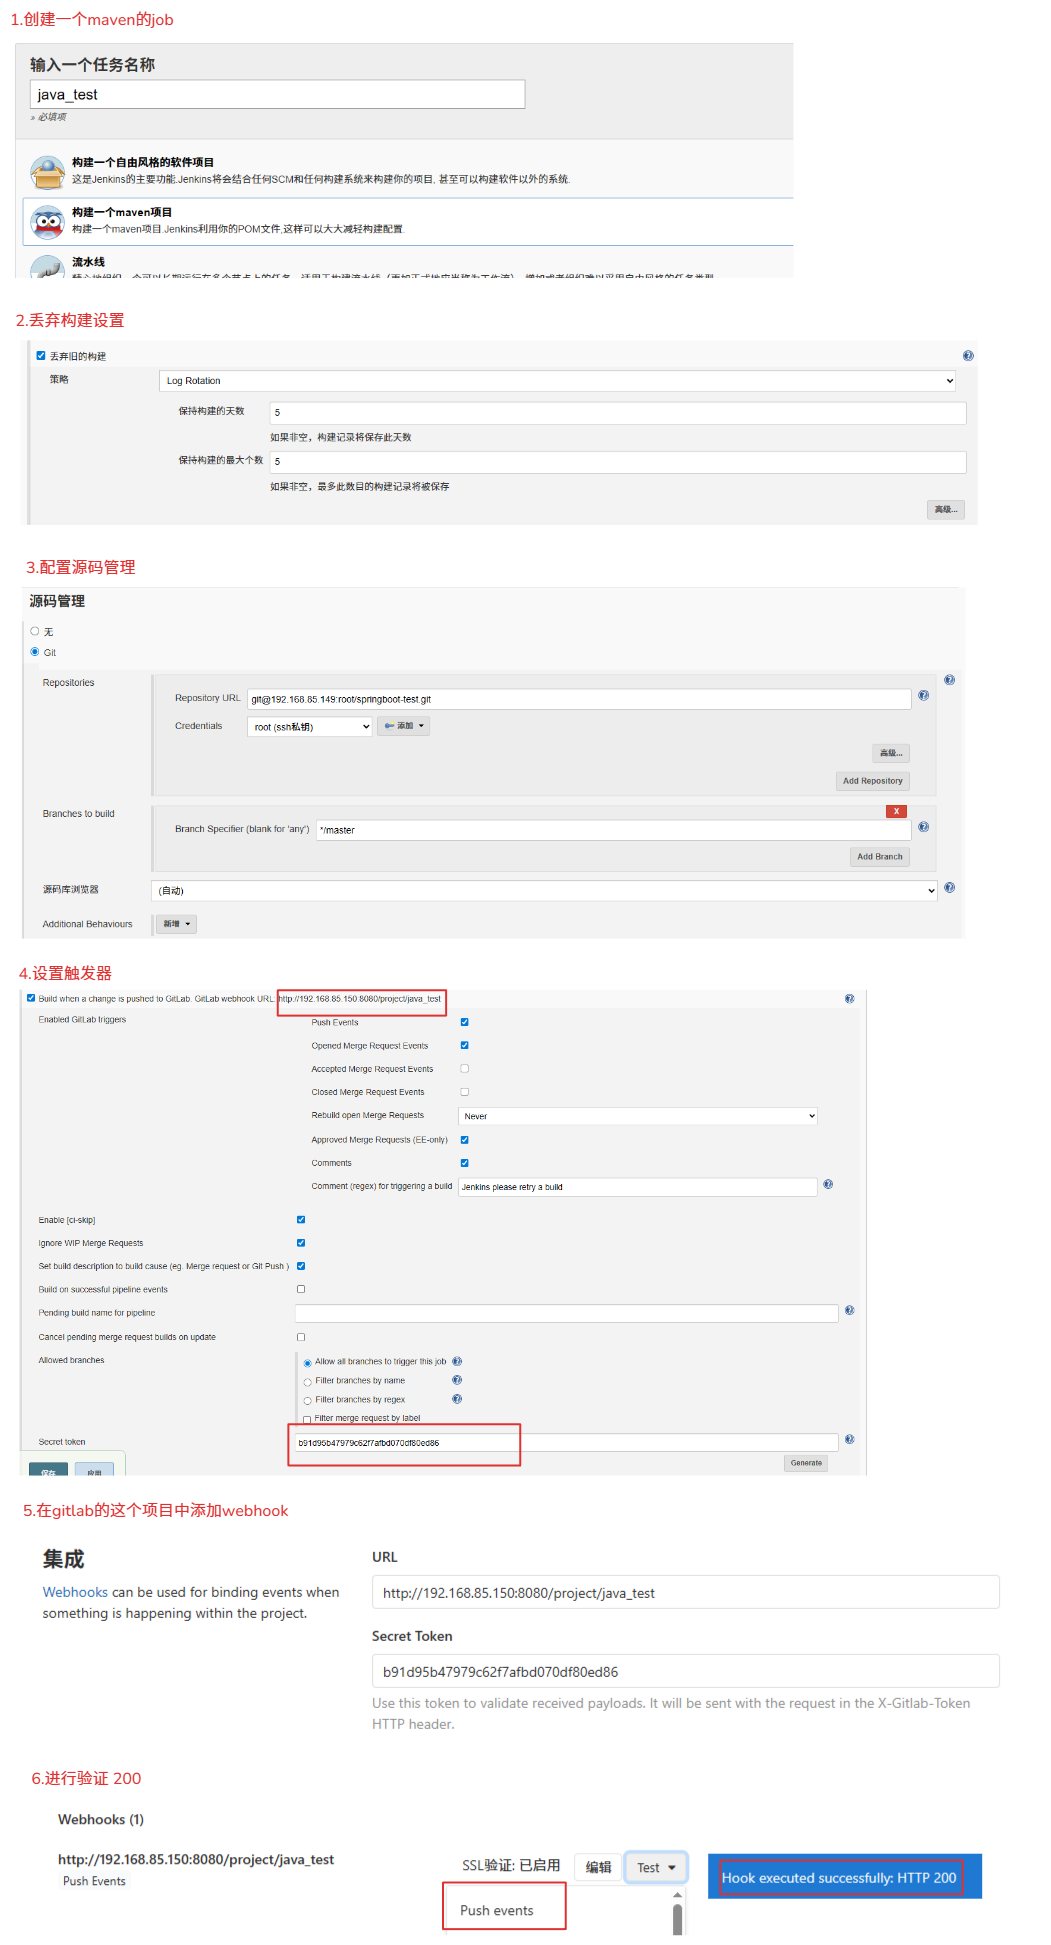Click Jenkins Secret token input field
This screenshot has width=1051, height=1945.
coord(566,1443)
